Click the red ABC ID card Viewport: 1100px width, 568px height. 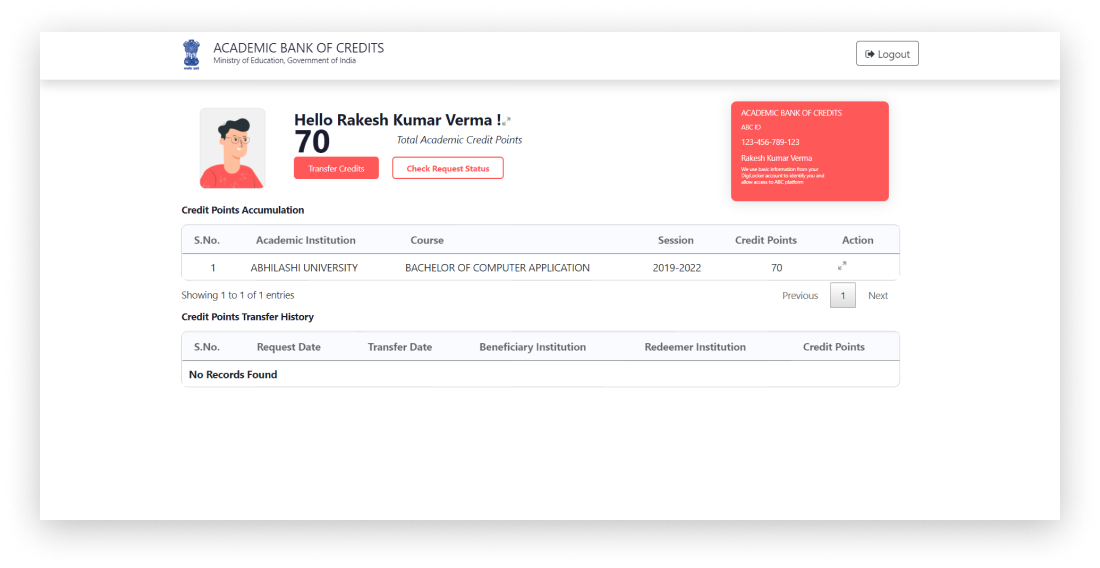click(809, 151)
